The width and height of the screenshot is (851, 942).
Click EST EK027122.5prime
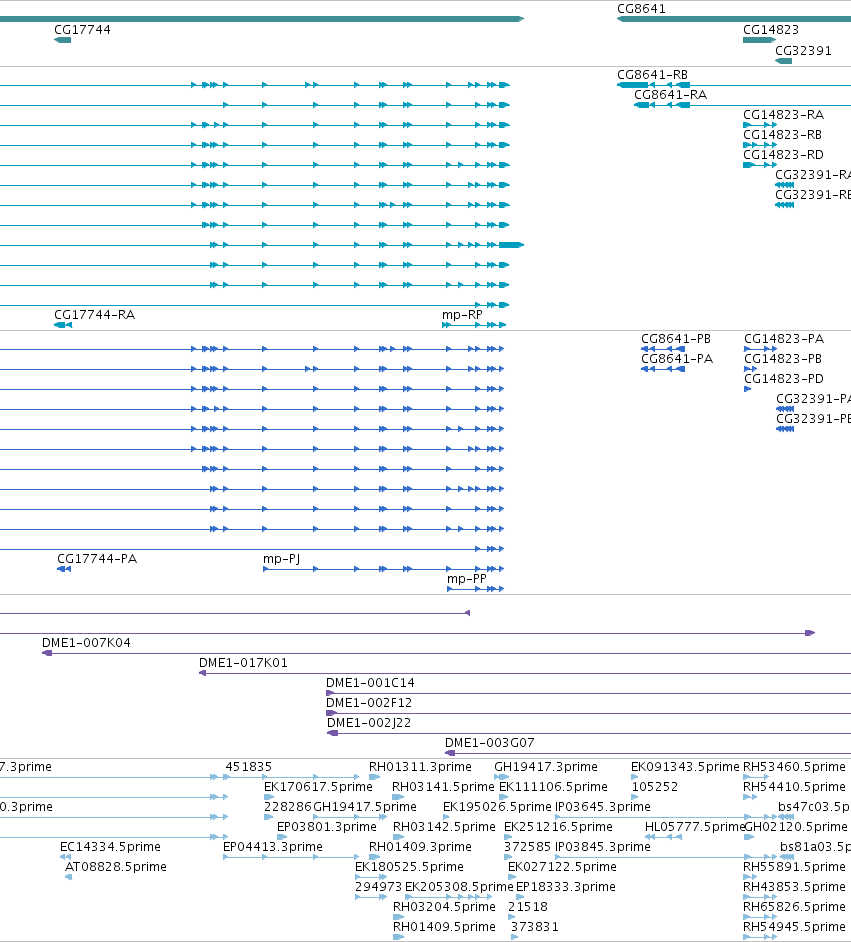point(562,867)
